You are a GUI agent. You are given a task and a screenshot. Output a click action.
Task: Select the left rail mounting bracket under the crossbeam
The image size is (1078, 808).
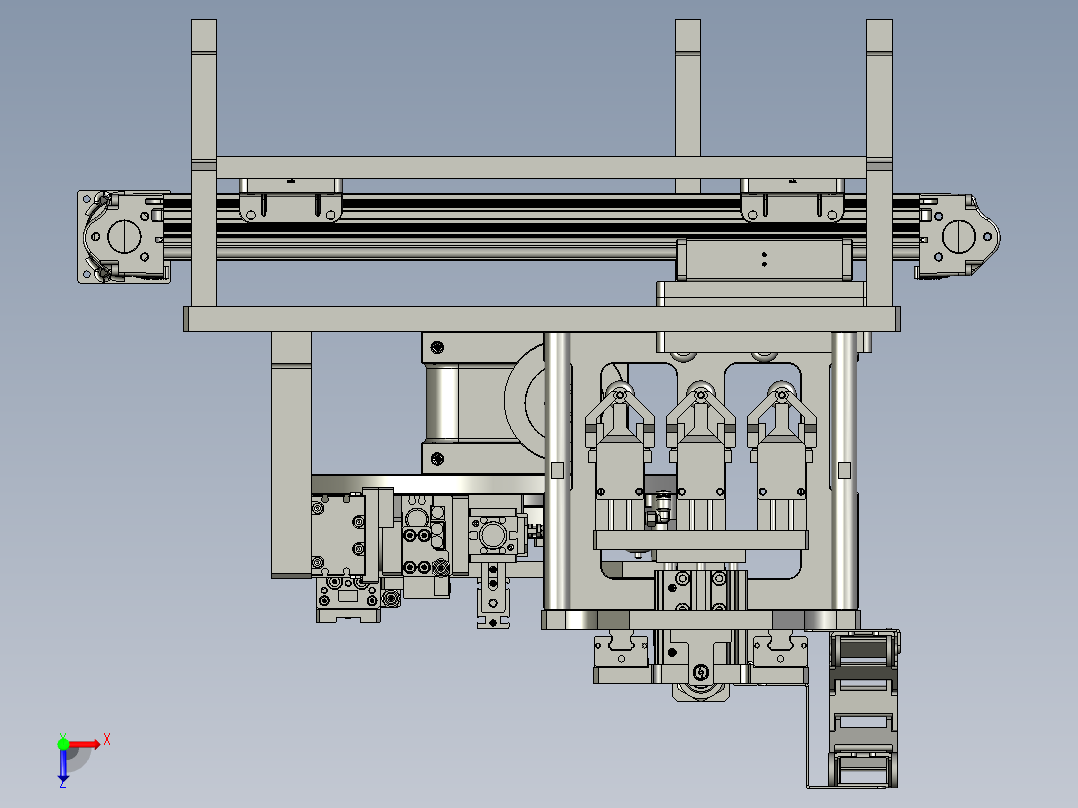(x=290, y=200)
